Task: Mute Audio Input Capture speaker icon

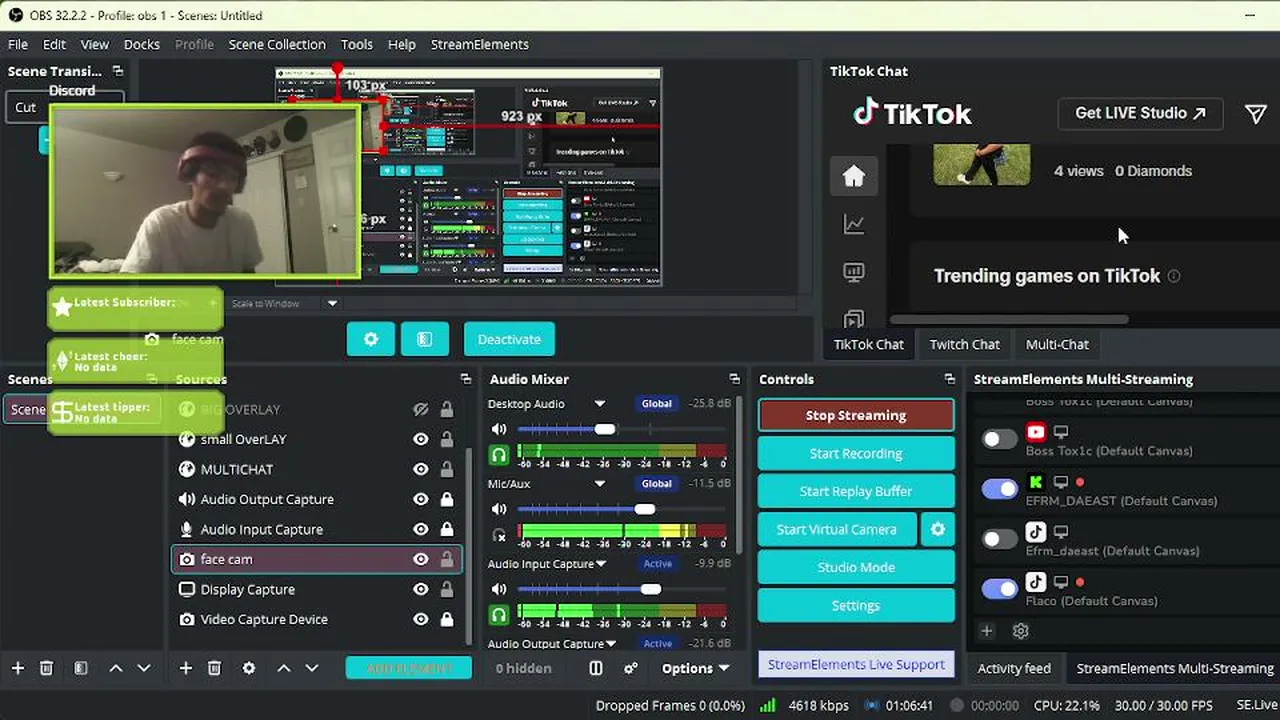Action: tap(498, 589)
